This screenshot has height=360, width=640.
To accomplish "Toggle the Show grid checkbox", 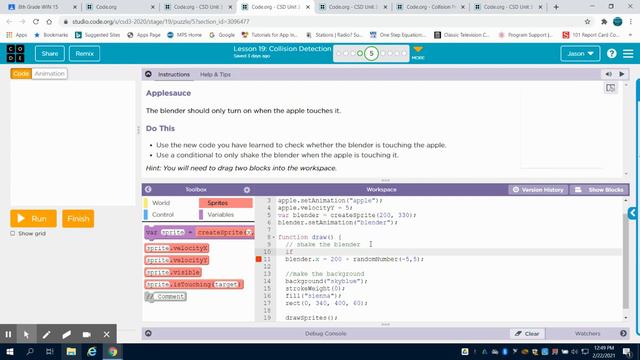I will click(x=13, y=233).
